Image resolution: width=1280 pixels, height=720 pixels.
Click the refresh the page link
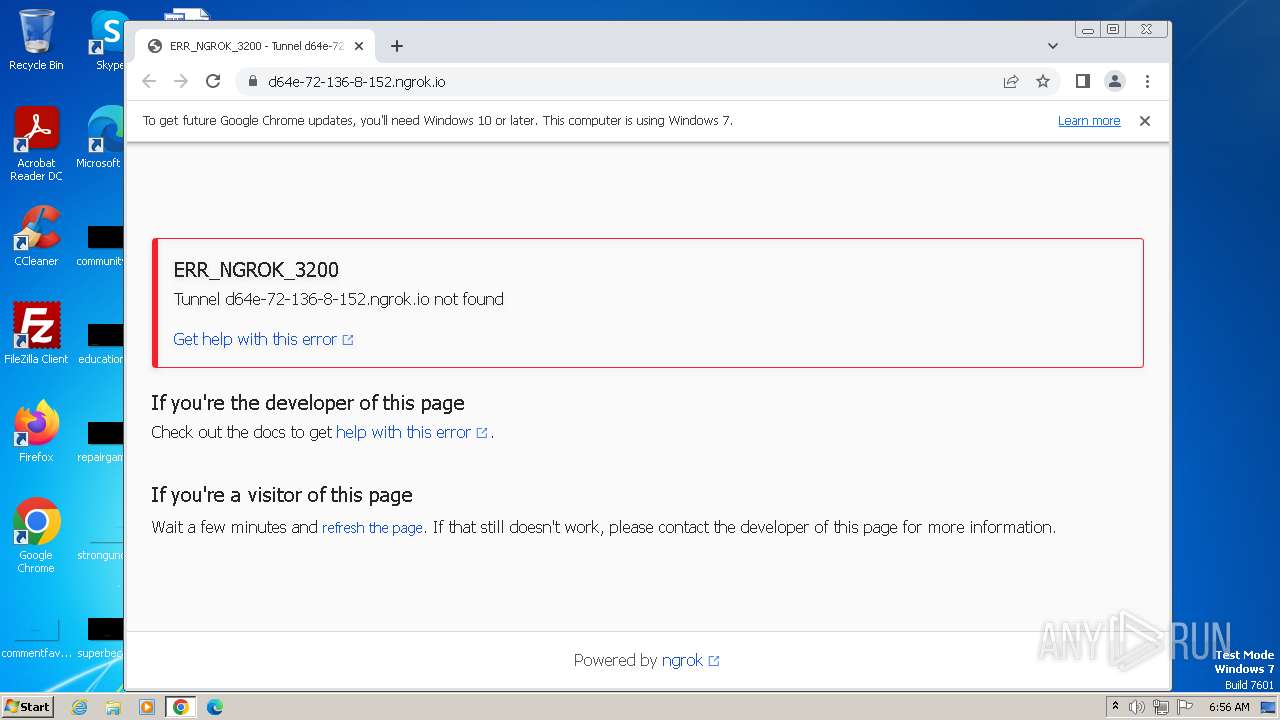pos(372,527)
